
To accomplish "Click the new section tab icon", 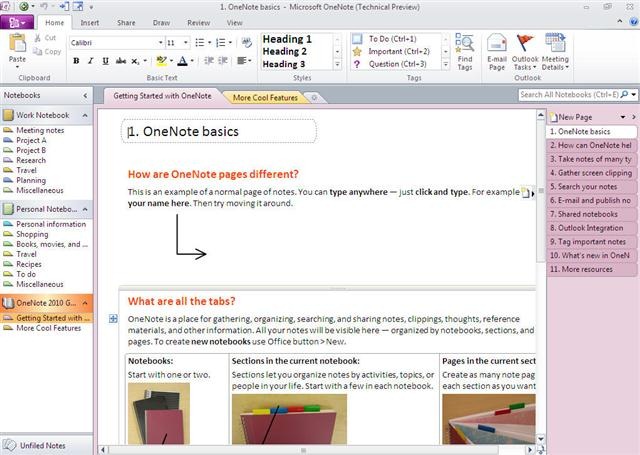I will coord(314,98).
